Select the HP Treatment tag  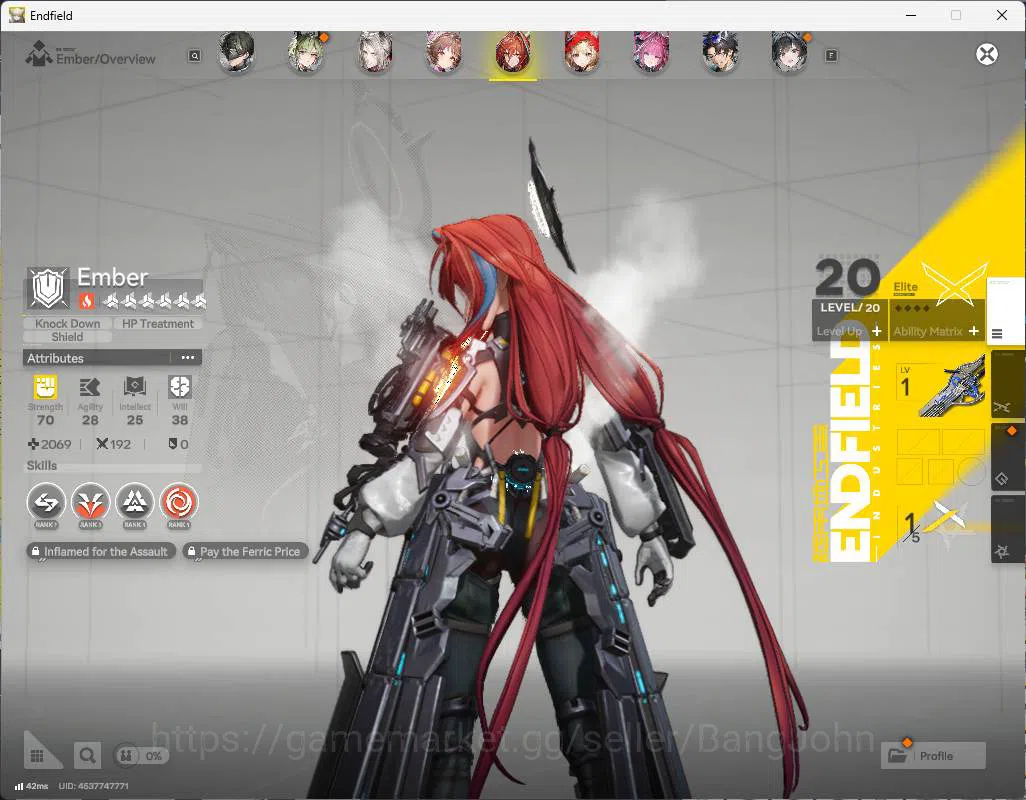[x=158, y=323]
